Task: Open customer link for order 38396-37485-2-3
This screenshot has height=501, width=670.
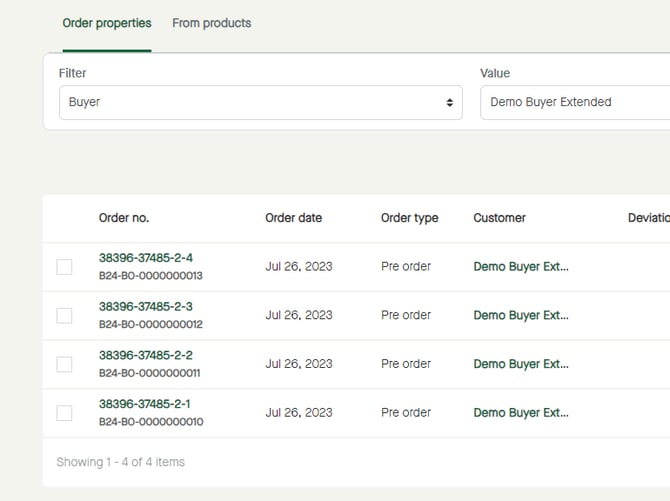Action: point(520,315)
